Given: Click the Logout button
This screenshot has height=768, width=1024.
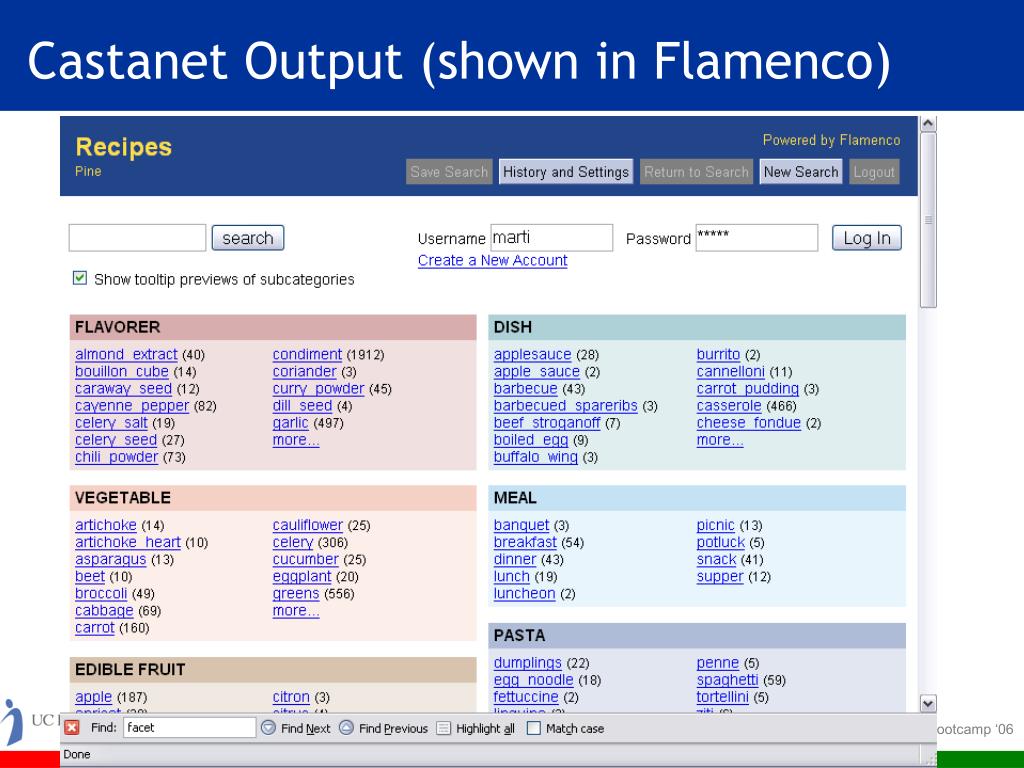Looking at the screenshot, I should click(x=874, y=172).
